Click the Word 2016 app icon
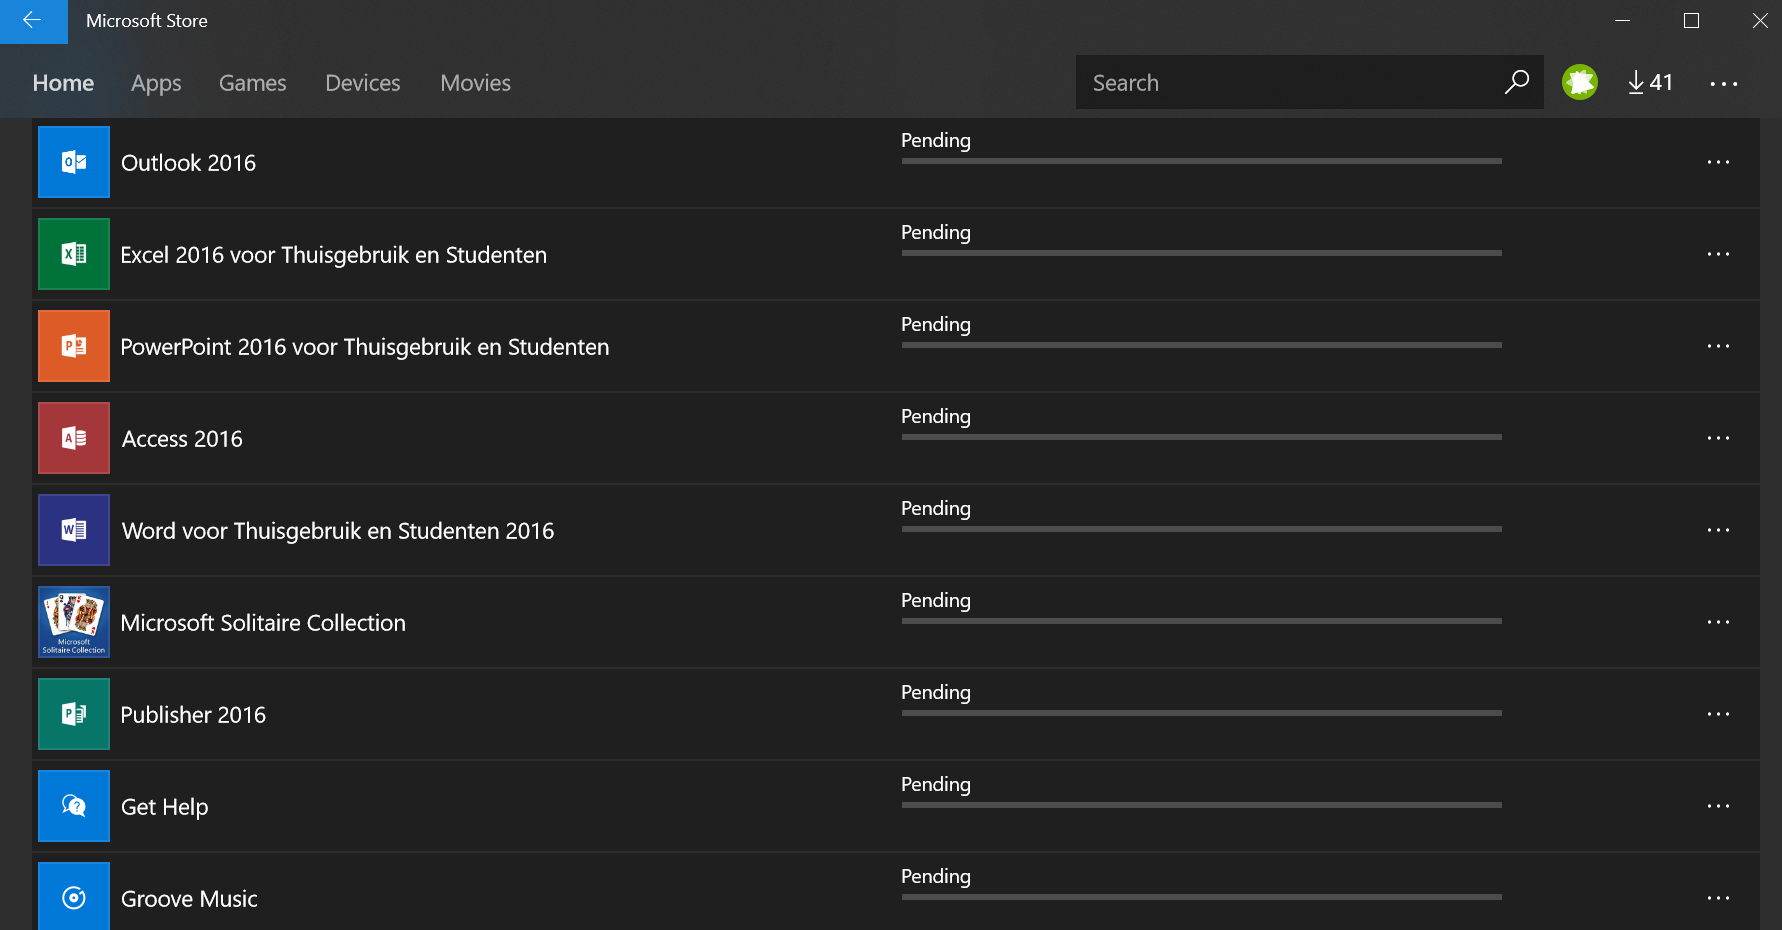Viewport: 1782px width, 930px height. coord(74,530)
